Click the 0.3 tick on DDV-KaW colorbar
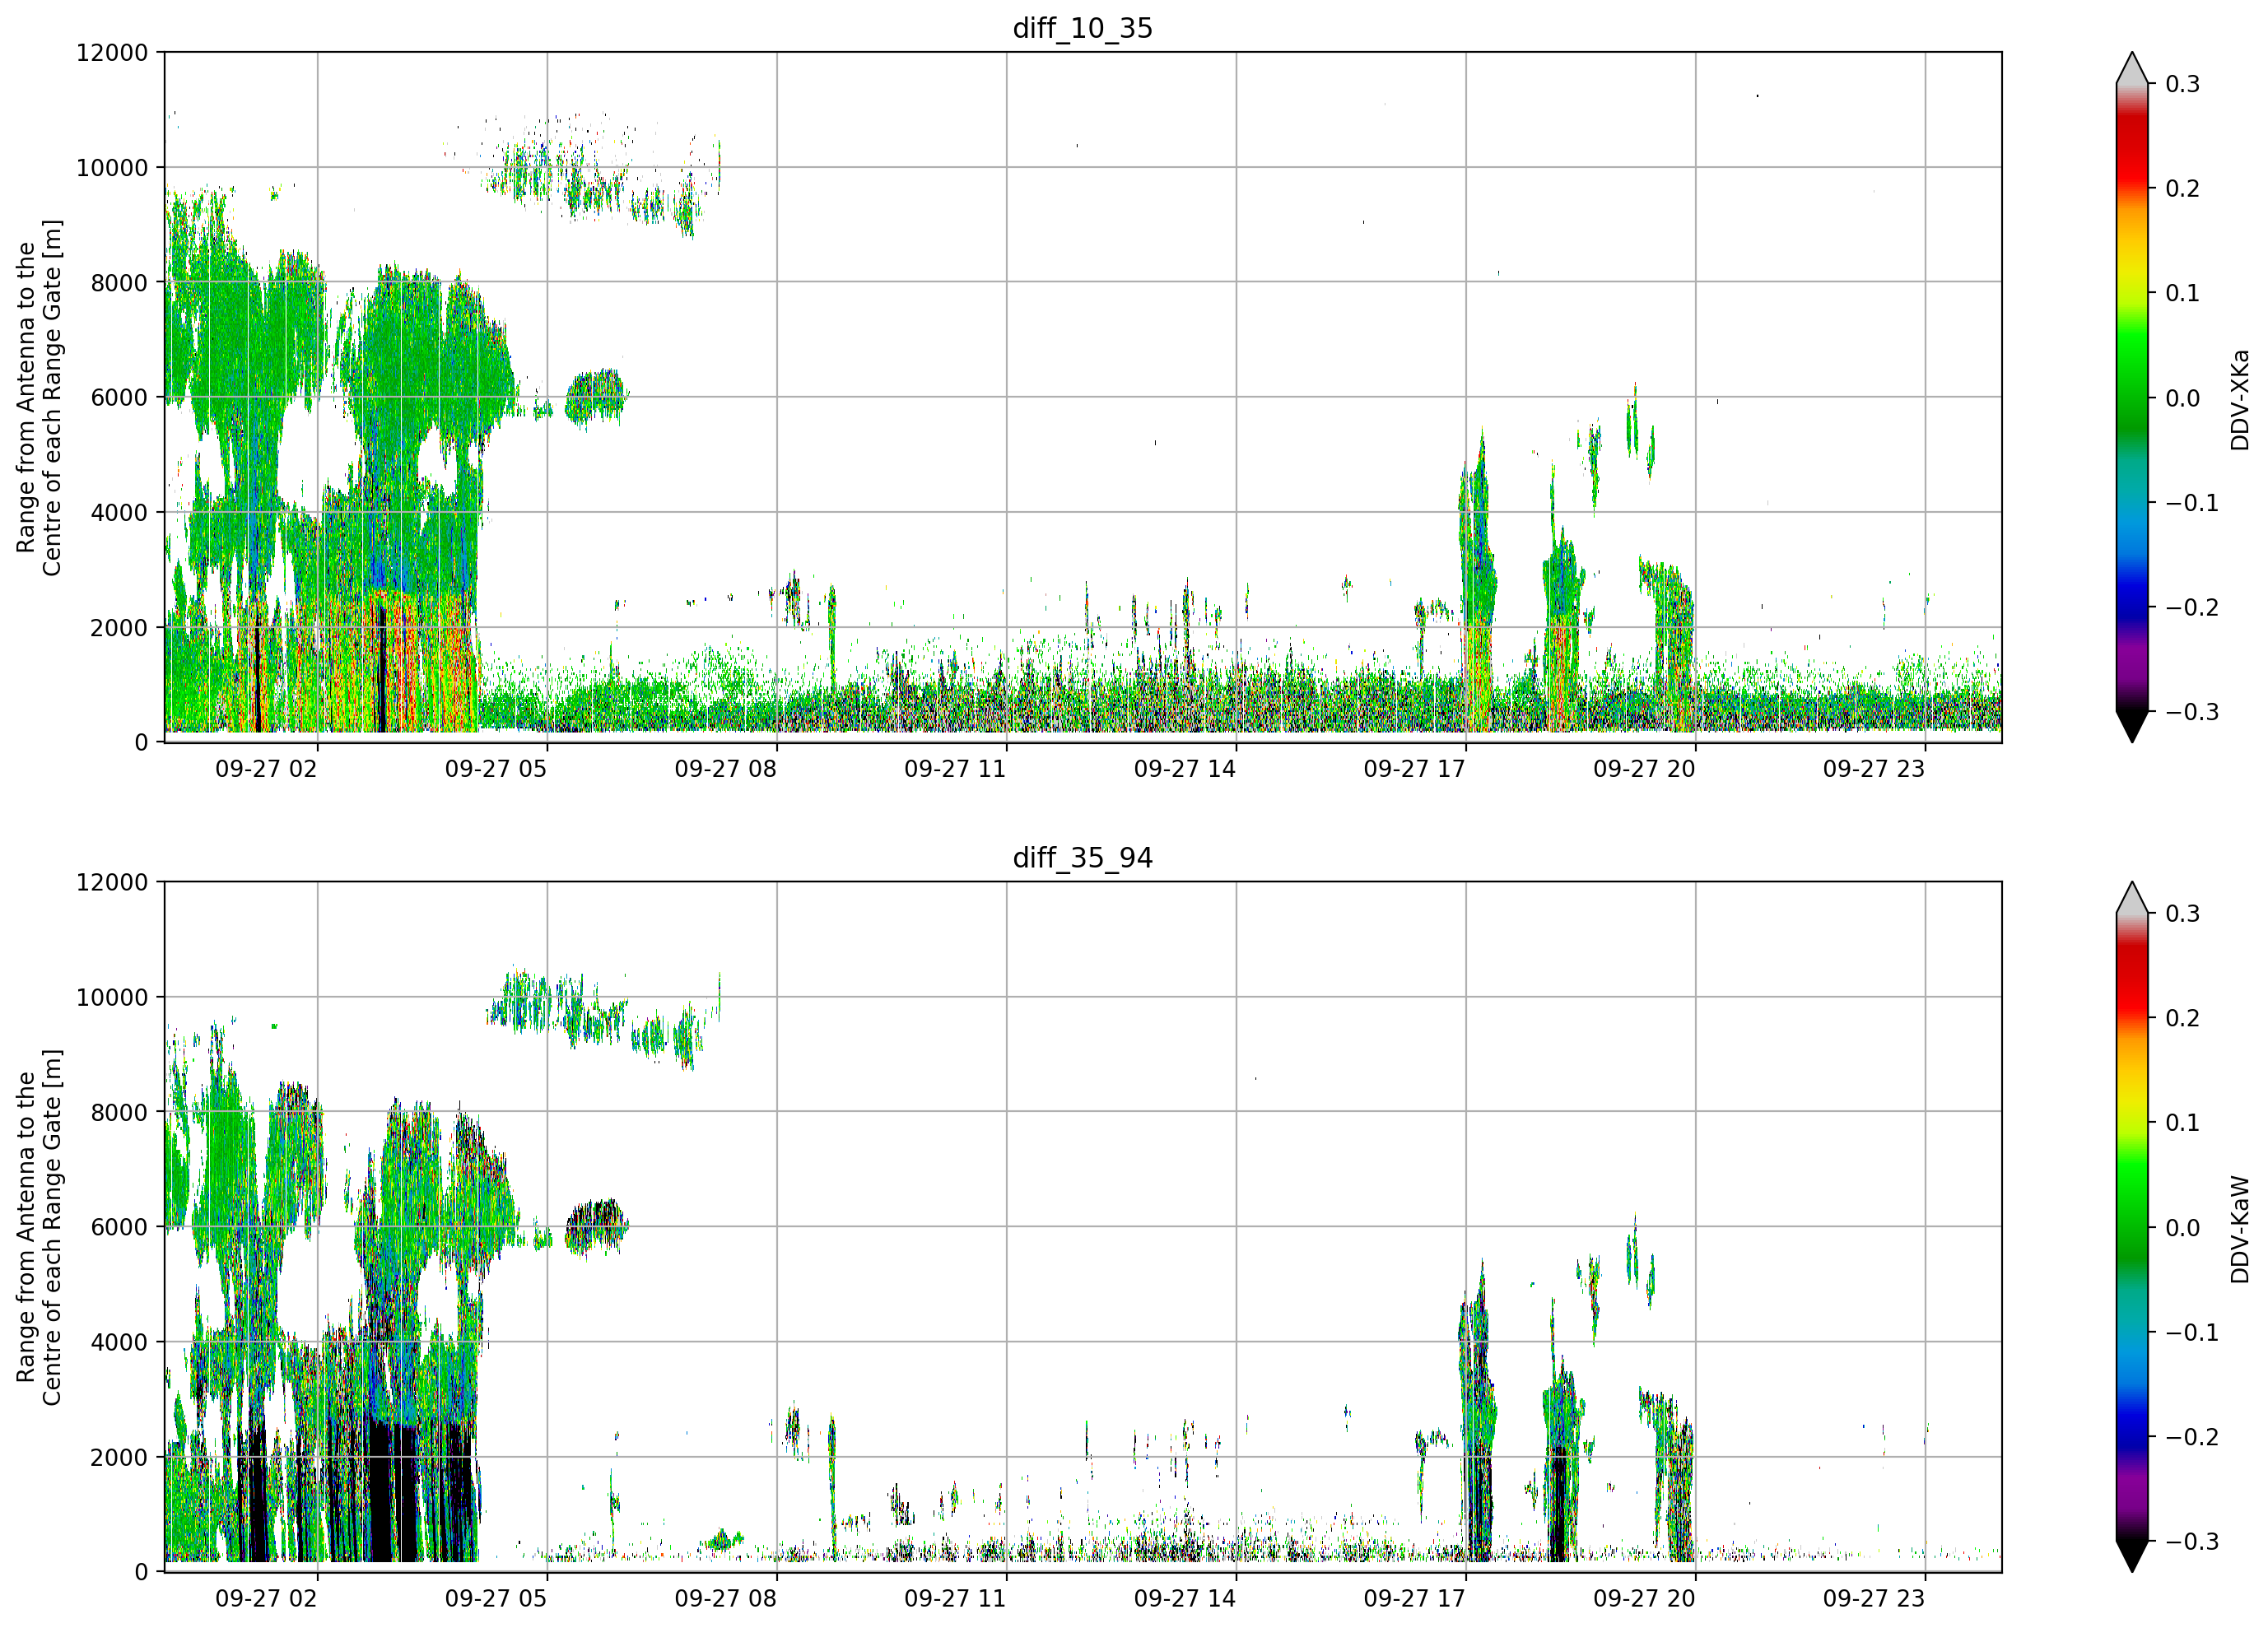 pyautogui.click(x=2183, y=914)
